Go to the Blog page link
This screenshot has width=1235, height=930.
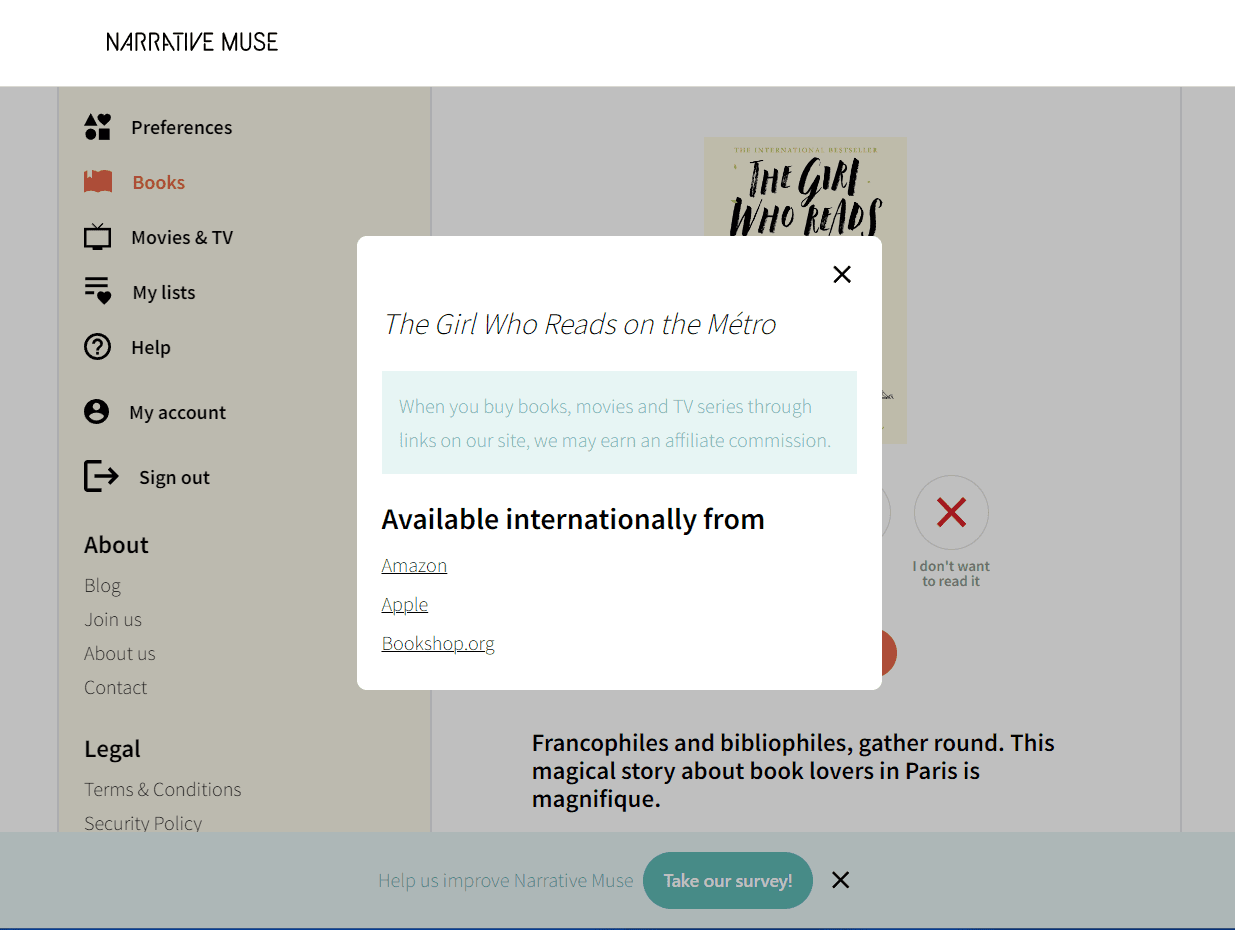click(x=102, y=586)
